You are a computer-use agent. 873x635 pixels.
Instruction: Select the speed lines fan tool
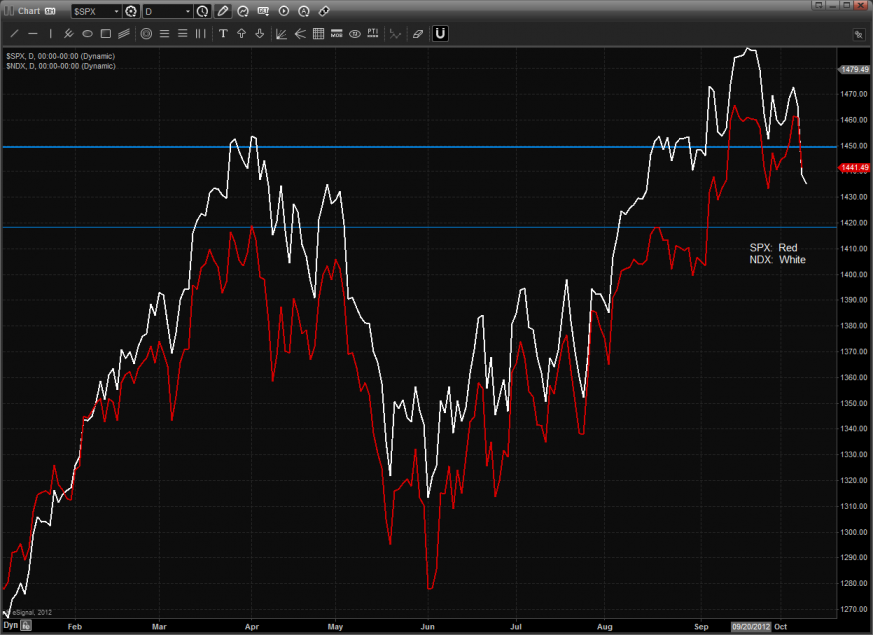pyautogui.click(x=300, y=34)
